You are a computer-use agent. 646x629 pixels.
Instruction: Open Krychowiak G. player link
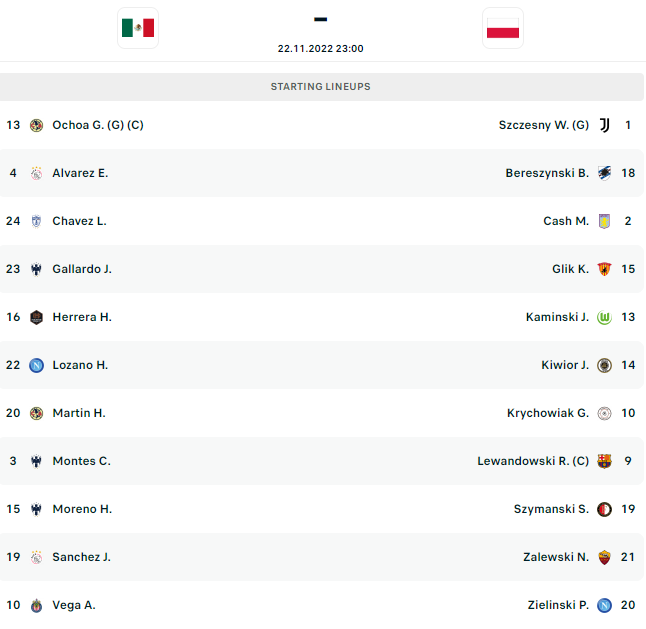[x=548, y=413]
